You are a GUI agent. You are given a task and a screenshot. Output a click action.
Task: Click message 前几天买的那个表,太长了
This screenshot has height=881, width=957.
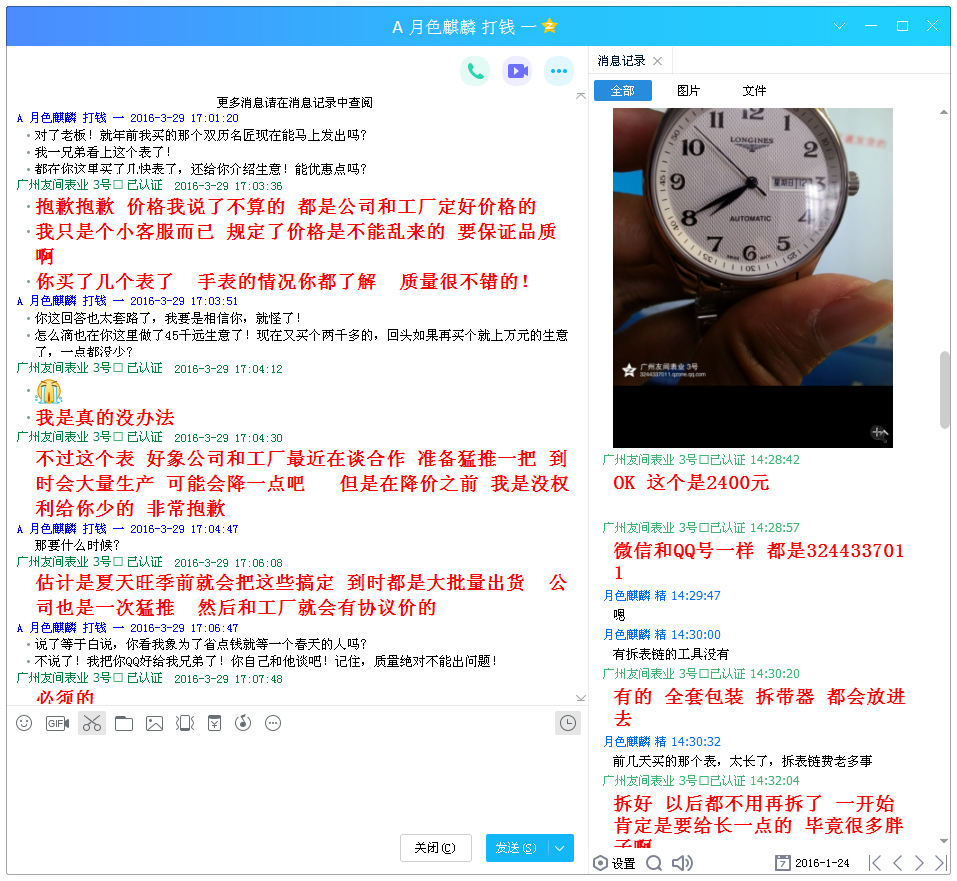[x=743, y=761]
